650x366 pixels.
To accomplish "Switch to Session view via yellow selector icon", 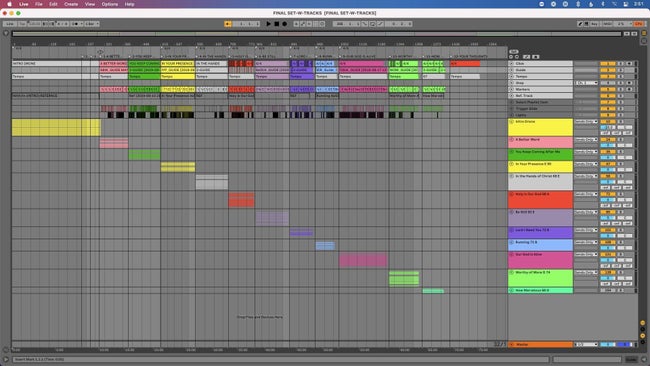I will click(644, 33).
